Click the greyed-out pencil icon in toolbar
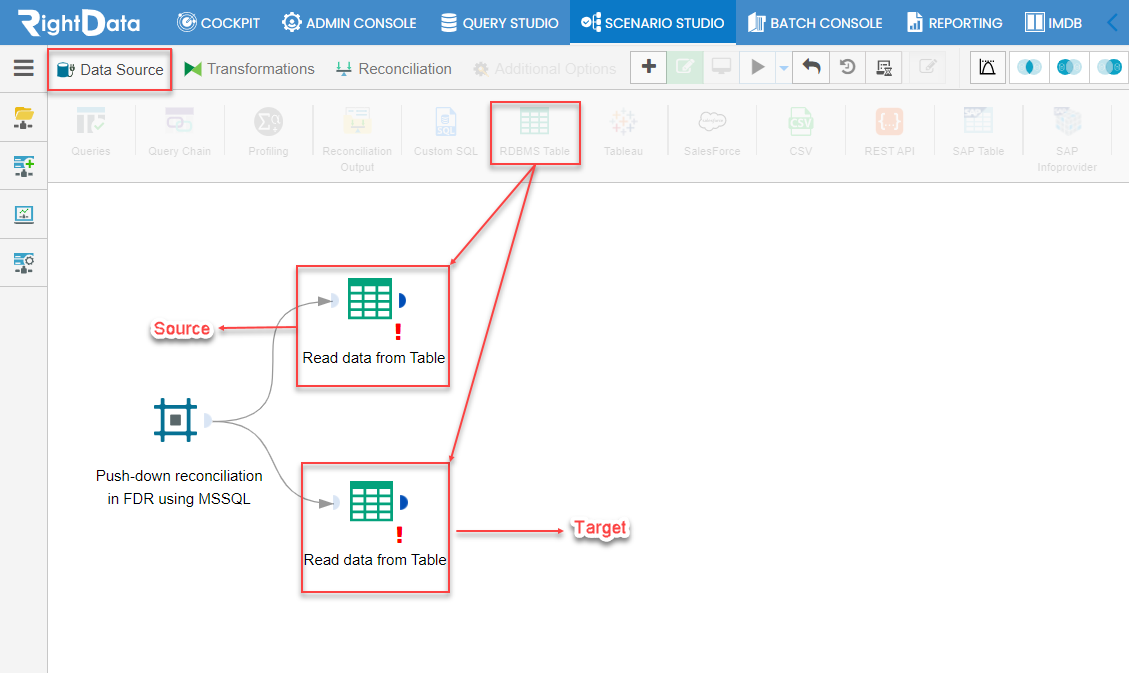Image resolution: width=1129 pixels, height=673 pixels. pos(927,67)
